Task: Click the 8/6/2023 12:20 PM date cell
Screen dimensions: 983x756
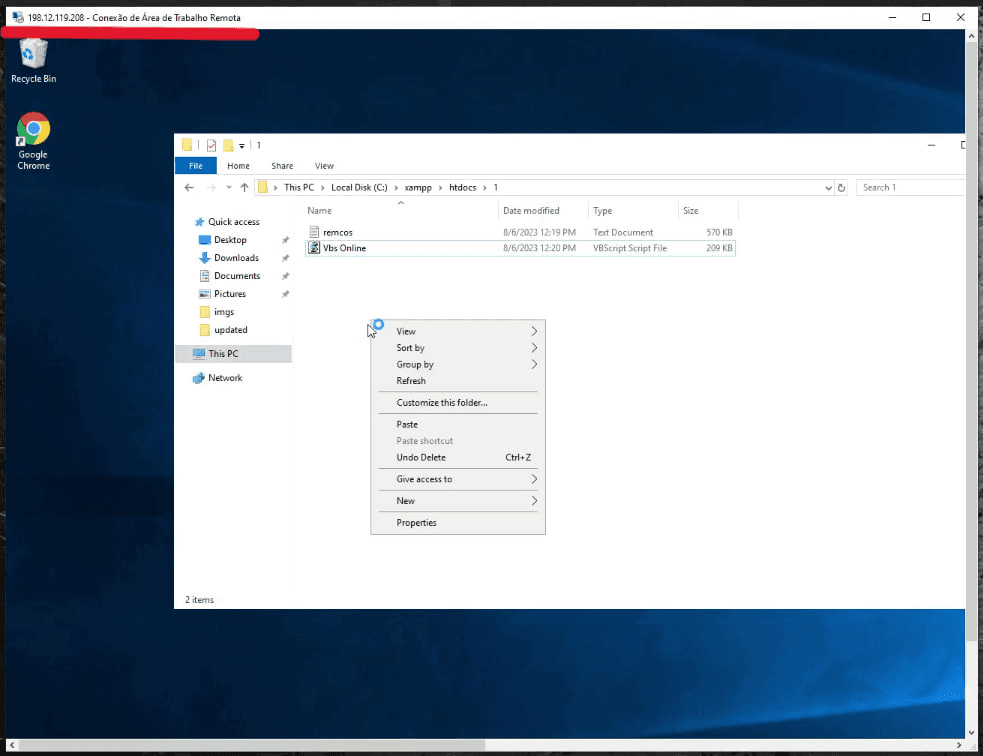Action: (539, 248)
